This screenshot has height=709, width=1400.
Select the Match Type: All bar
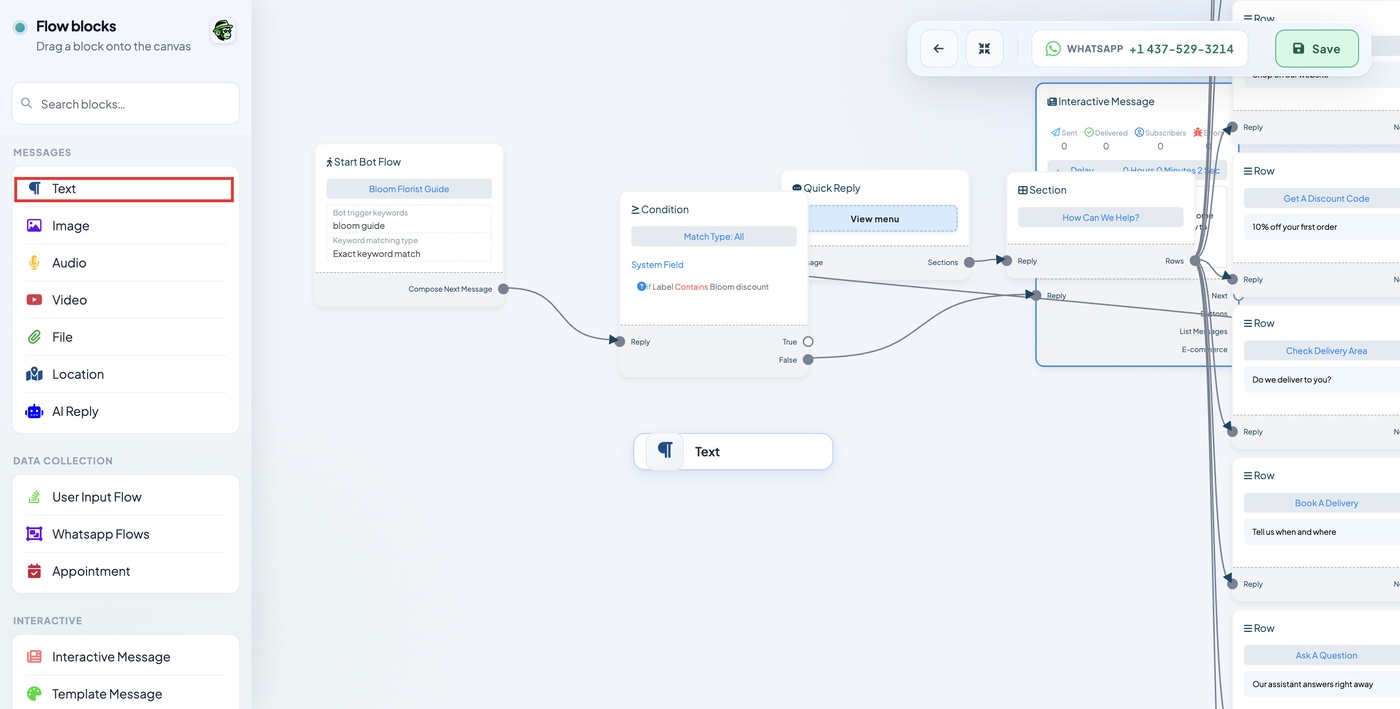(x=714, y=237)
